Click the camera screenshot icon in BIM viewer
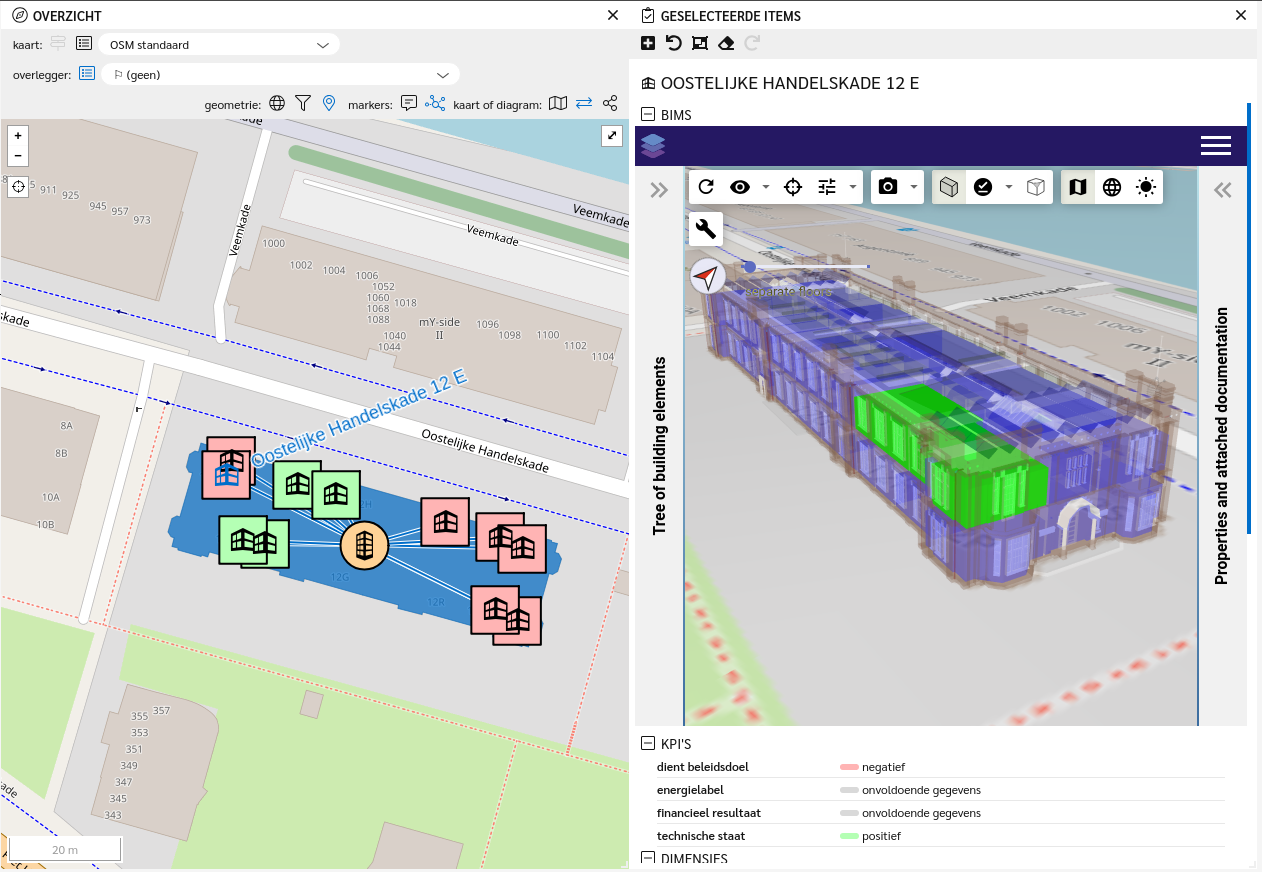Viewport: 1262px width, 872px height. 886,187
